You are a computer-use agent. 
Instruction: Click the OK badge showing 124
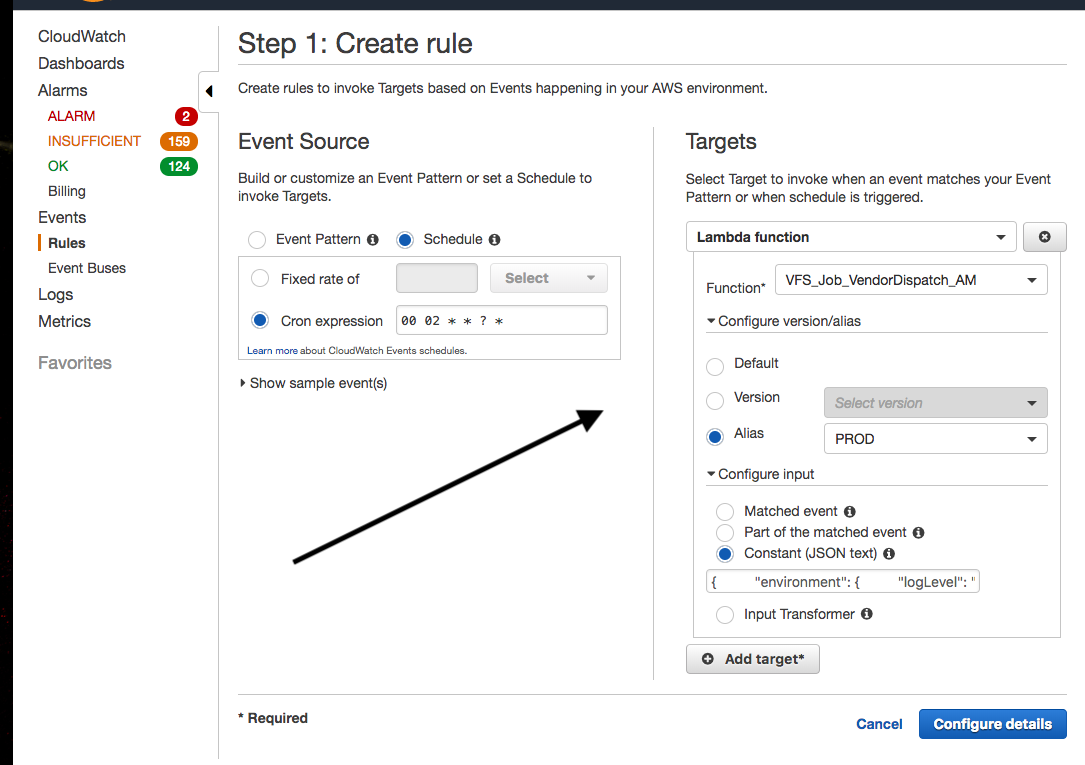click(179, 166)
